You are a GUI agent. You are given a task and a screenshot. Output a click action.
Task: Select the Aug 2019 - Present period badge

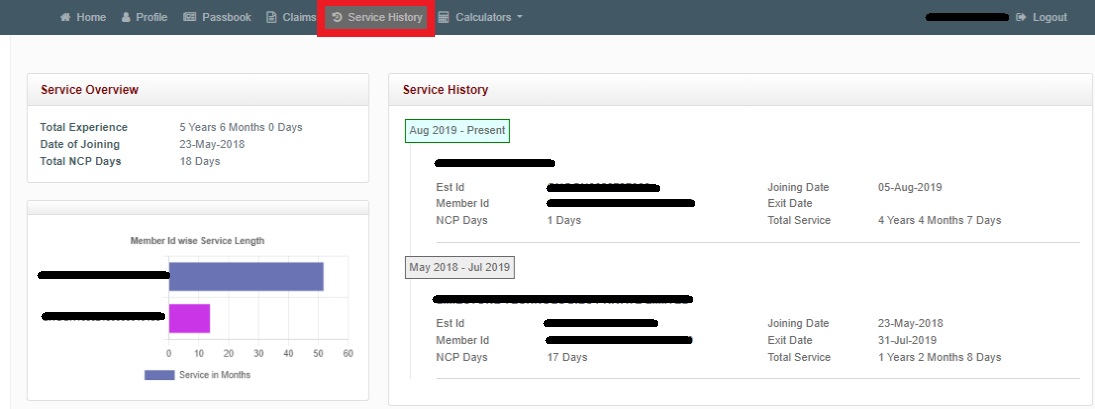tap(457, 131)
